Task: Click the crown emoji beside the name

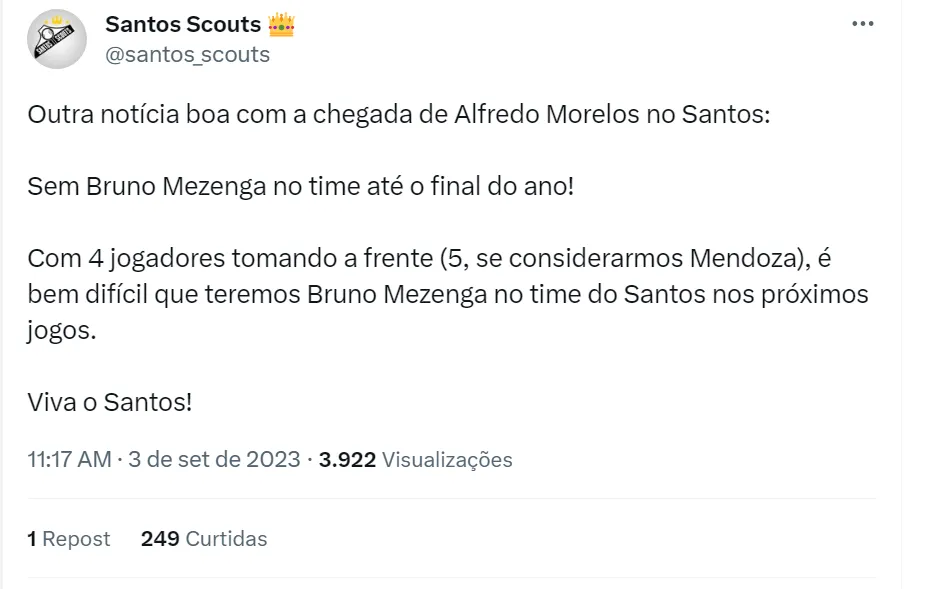Action: tap(282, 24)
